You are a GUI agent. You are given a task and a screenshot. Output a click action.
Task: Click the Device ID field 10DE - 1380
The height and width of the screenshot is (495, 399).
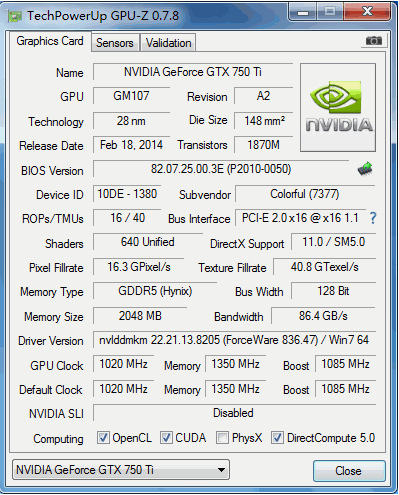[127, 194]
